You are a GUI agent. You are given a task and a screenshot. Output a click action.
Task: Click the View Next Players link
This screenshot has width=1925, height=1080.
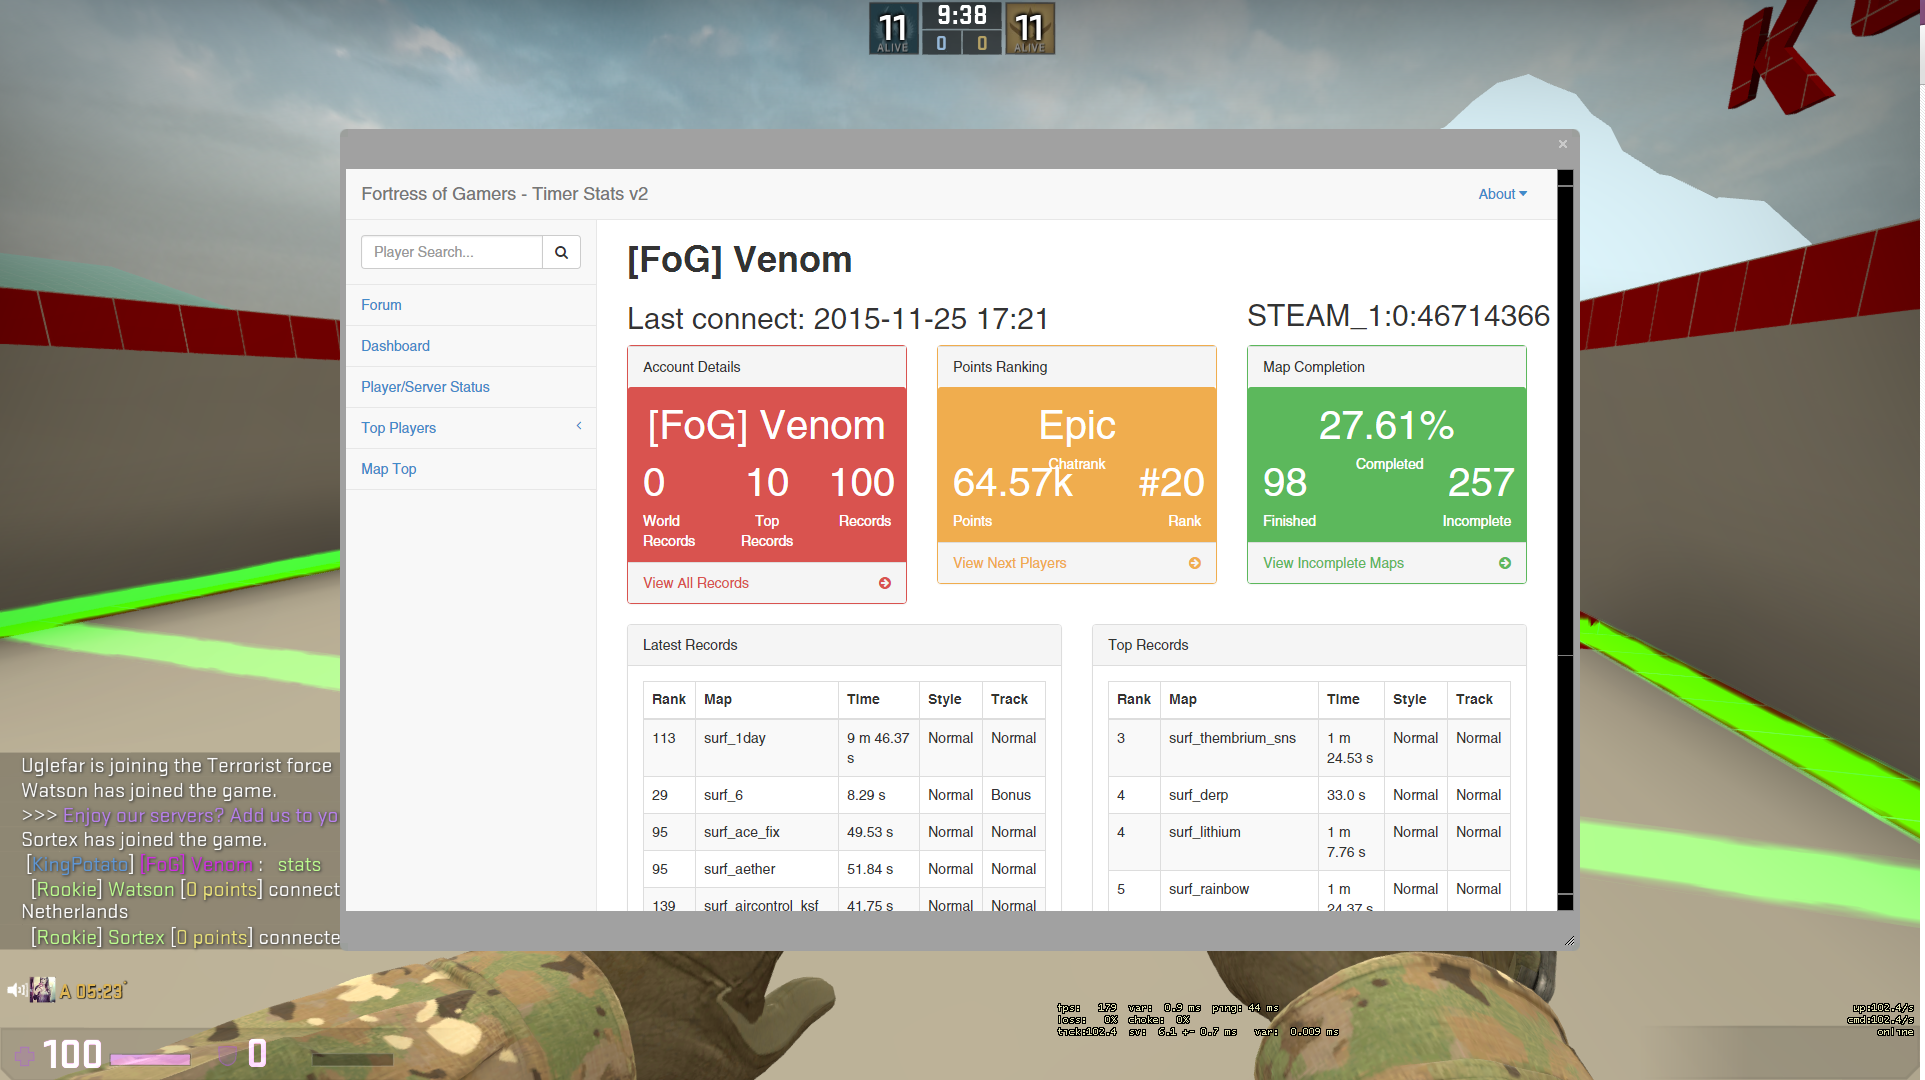tap(1009, 563)
